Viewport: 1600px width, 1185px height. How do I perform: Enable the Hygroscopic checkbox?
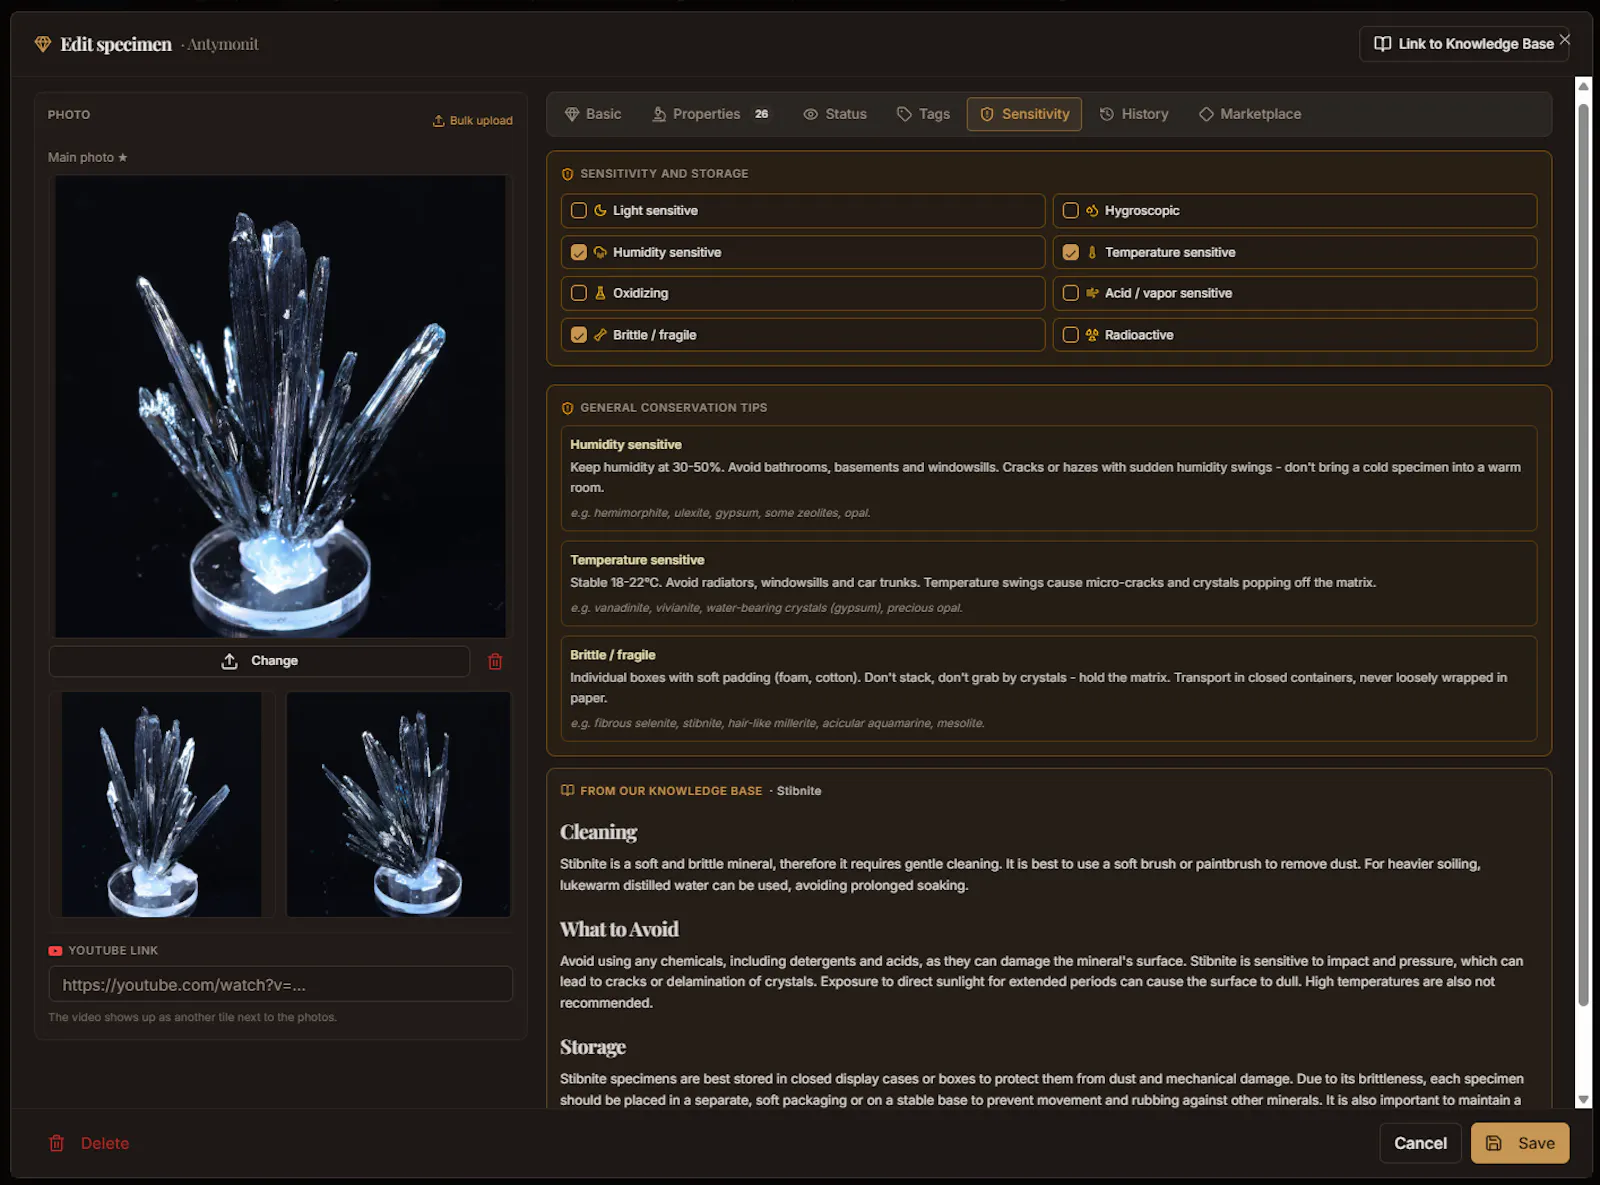(x=1071, y=210)
